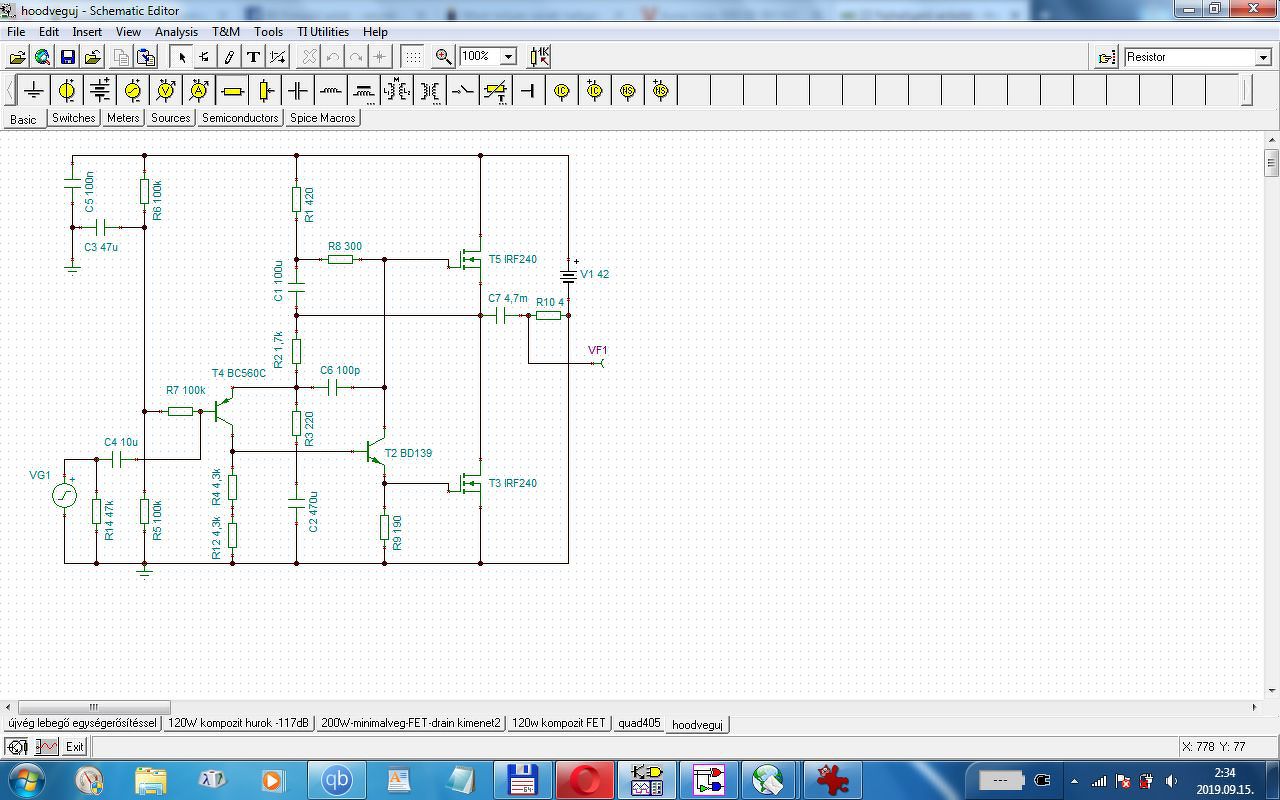Activate the selection arrow pointer mode
This screenshot has width=1280, height=800.
[x=182, y=57]
